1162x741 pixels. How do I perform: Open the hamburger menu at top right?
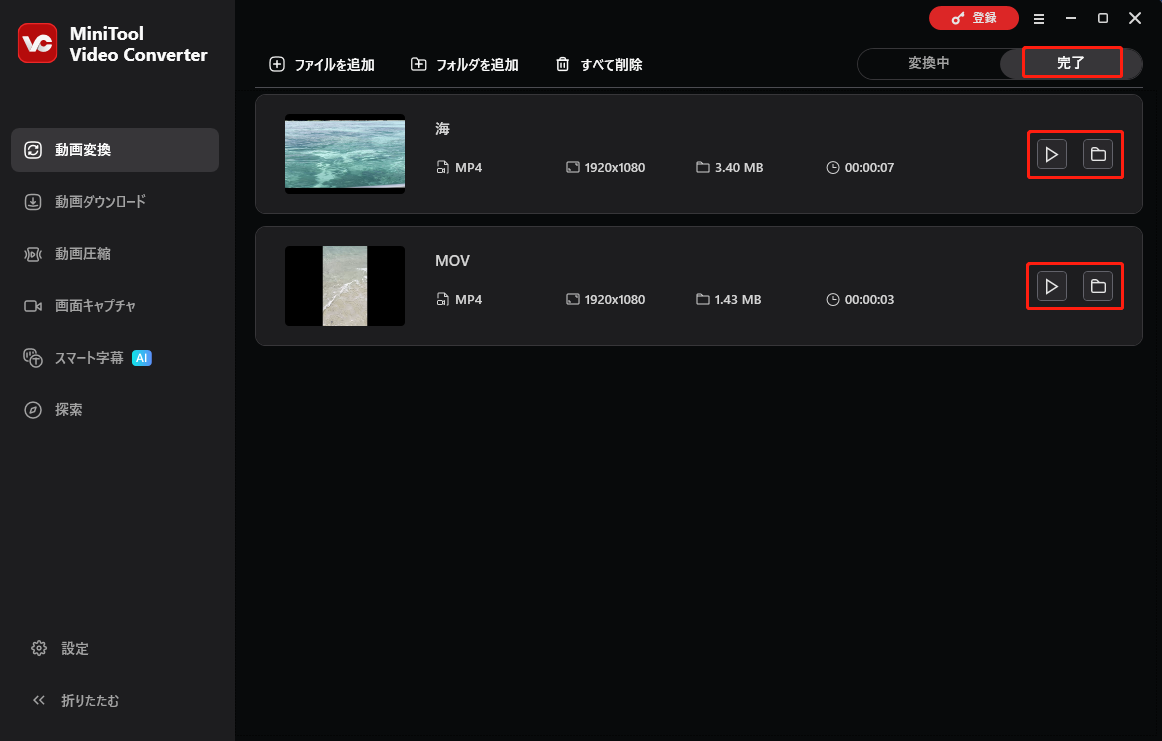point(1038,18)
